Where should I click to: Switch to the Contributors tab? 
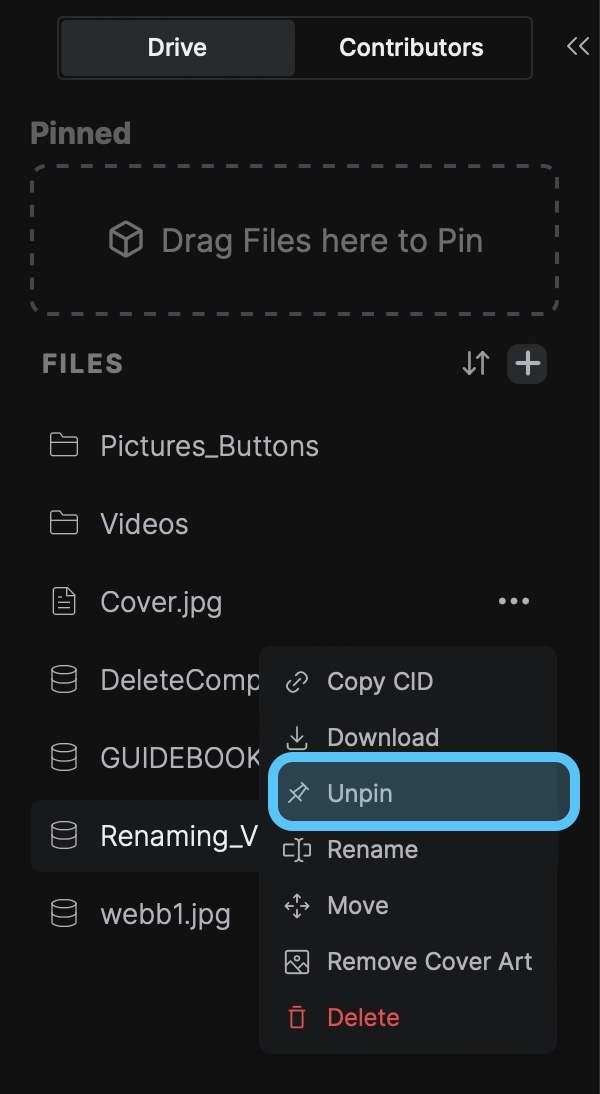point(411,47)
